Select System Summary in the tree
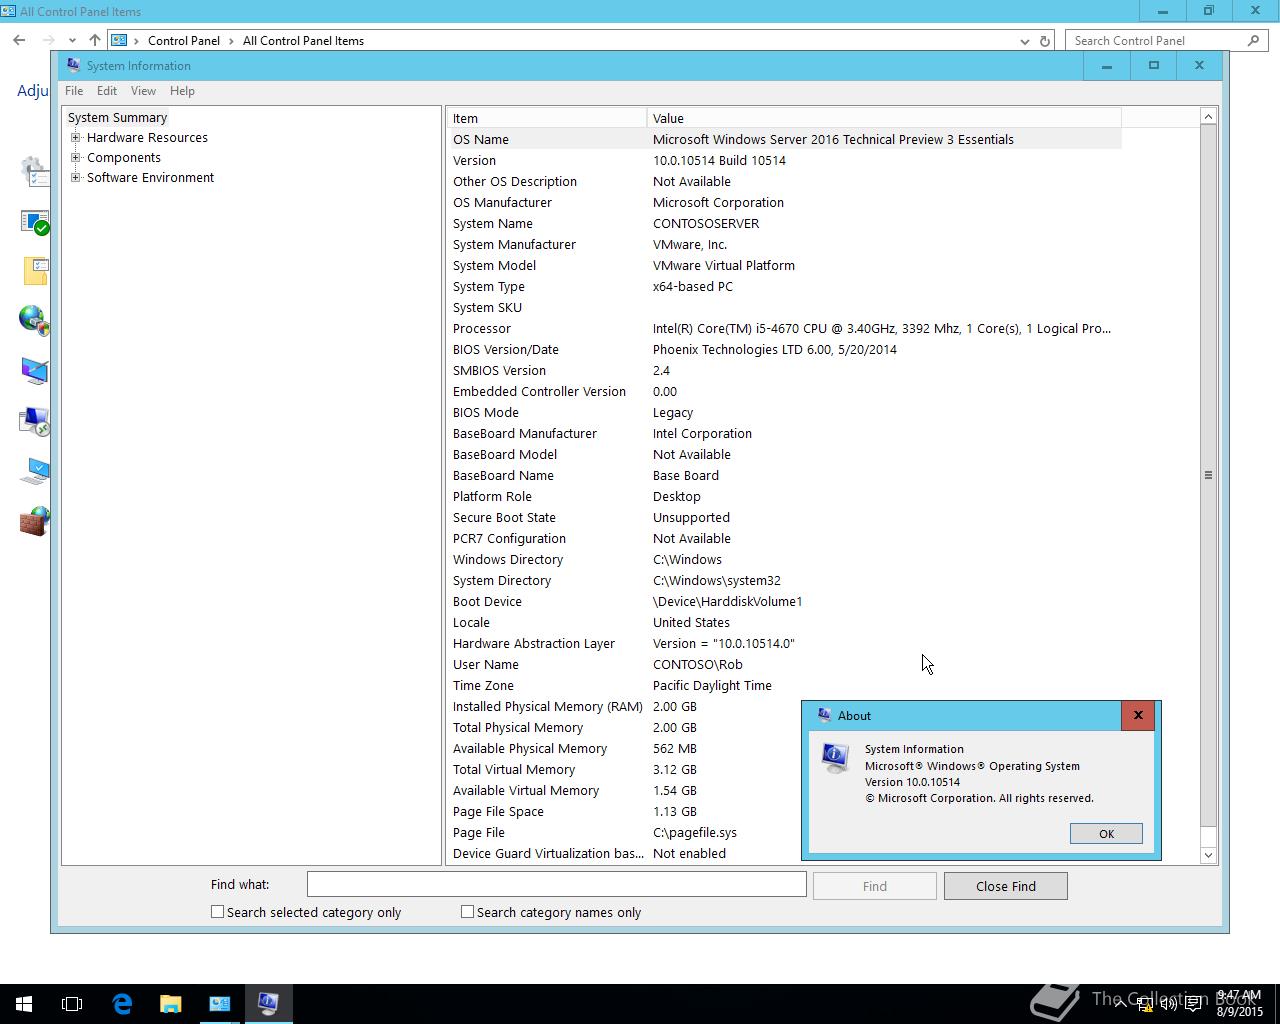Viewport: 1280px width, 1024px height. pos(117,118)
